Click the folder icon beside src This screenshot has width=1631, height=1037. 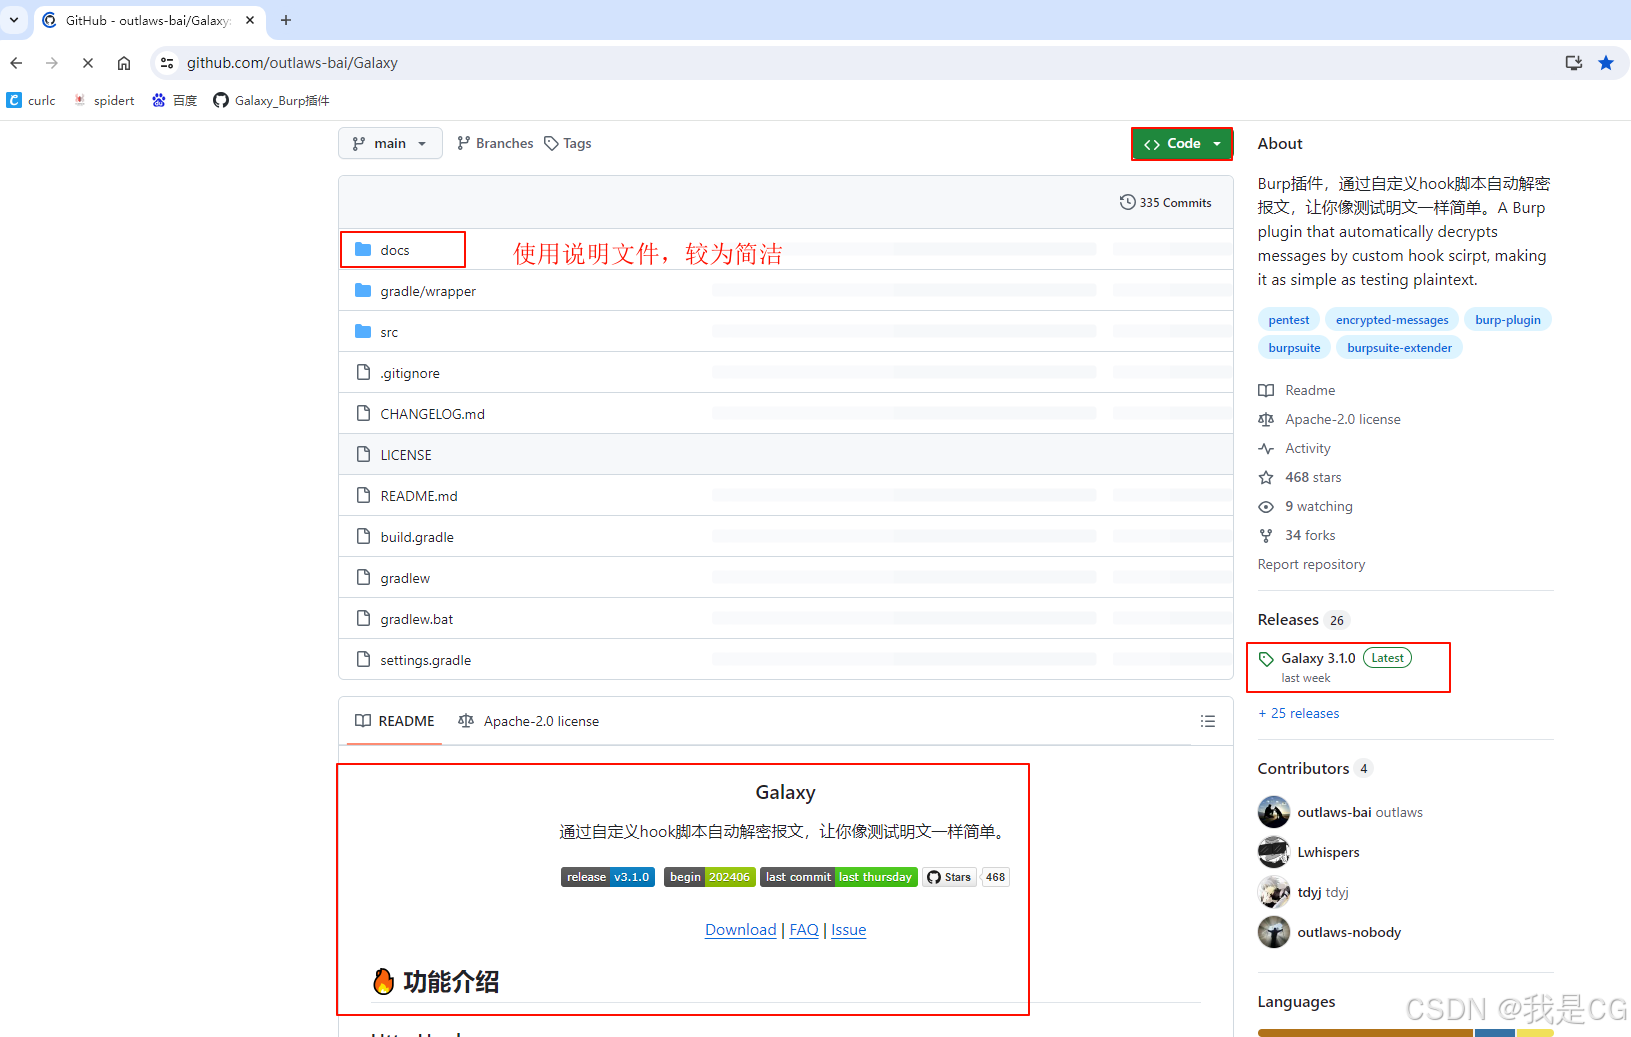pos(363,331)
